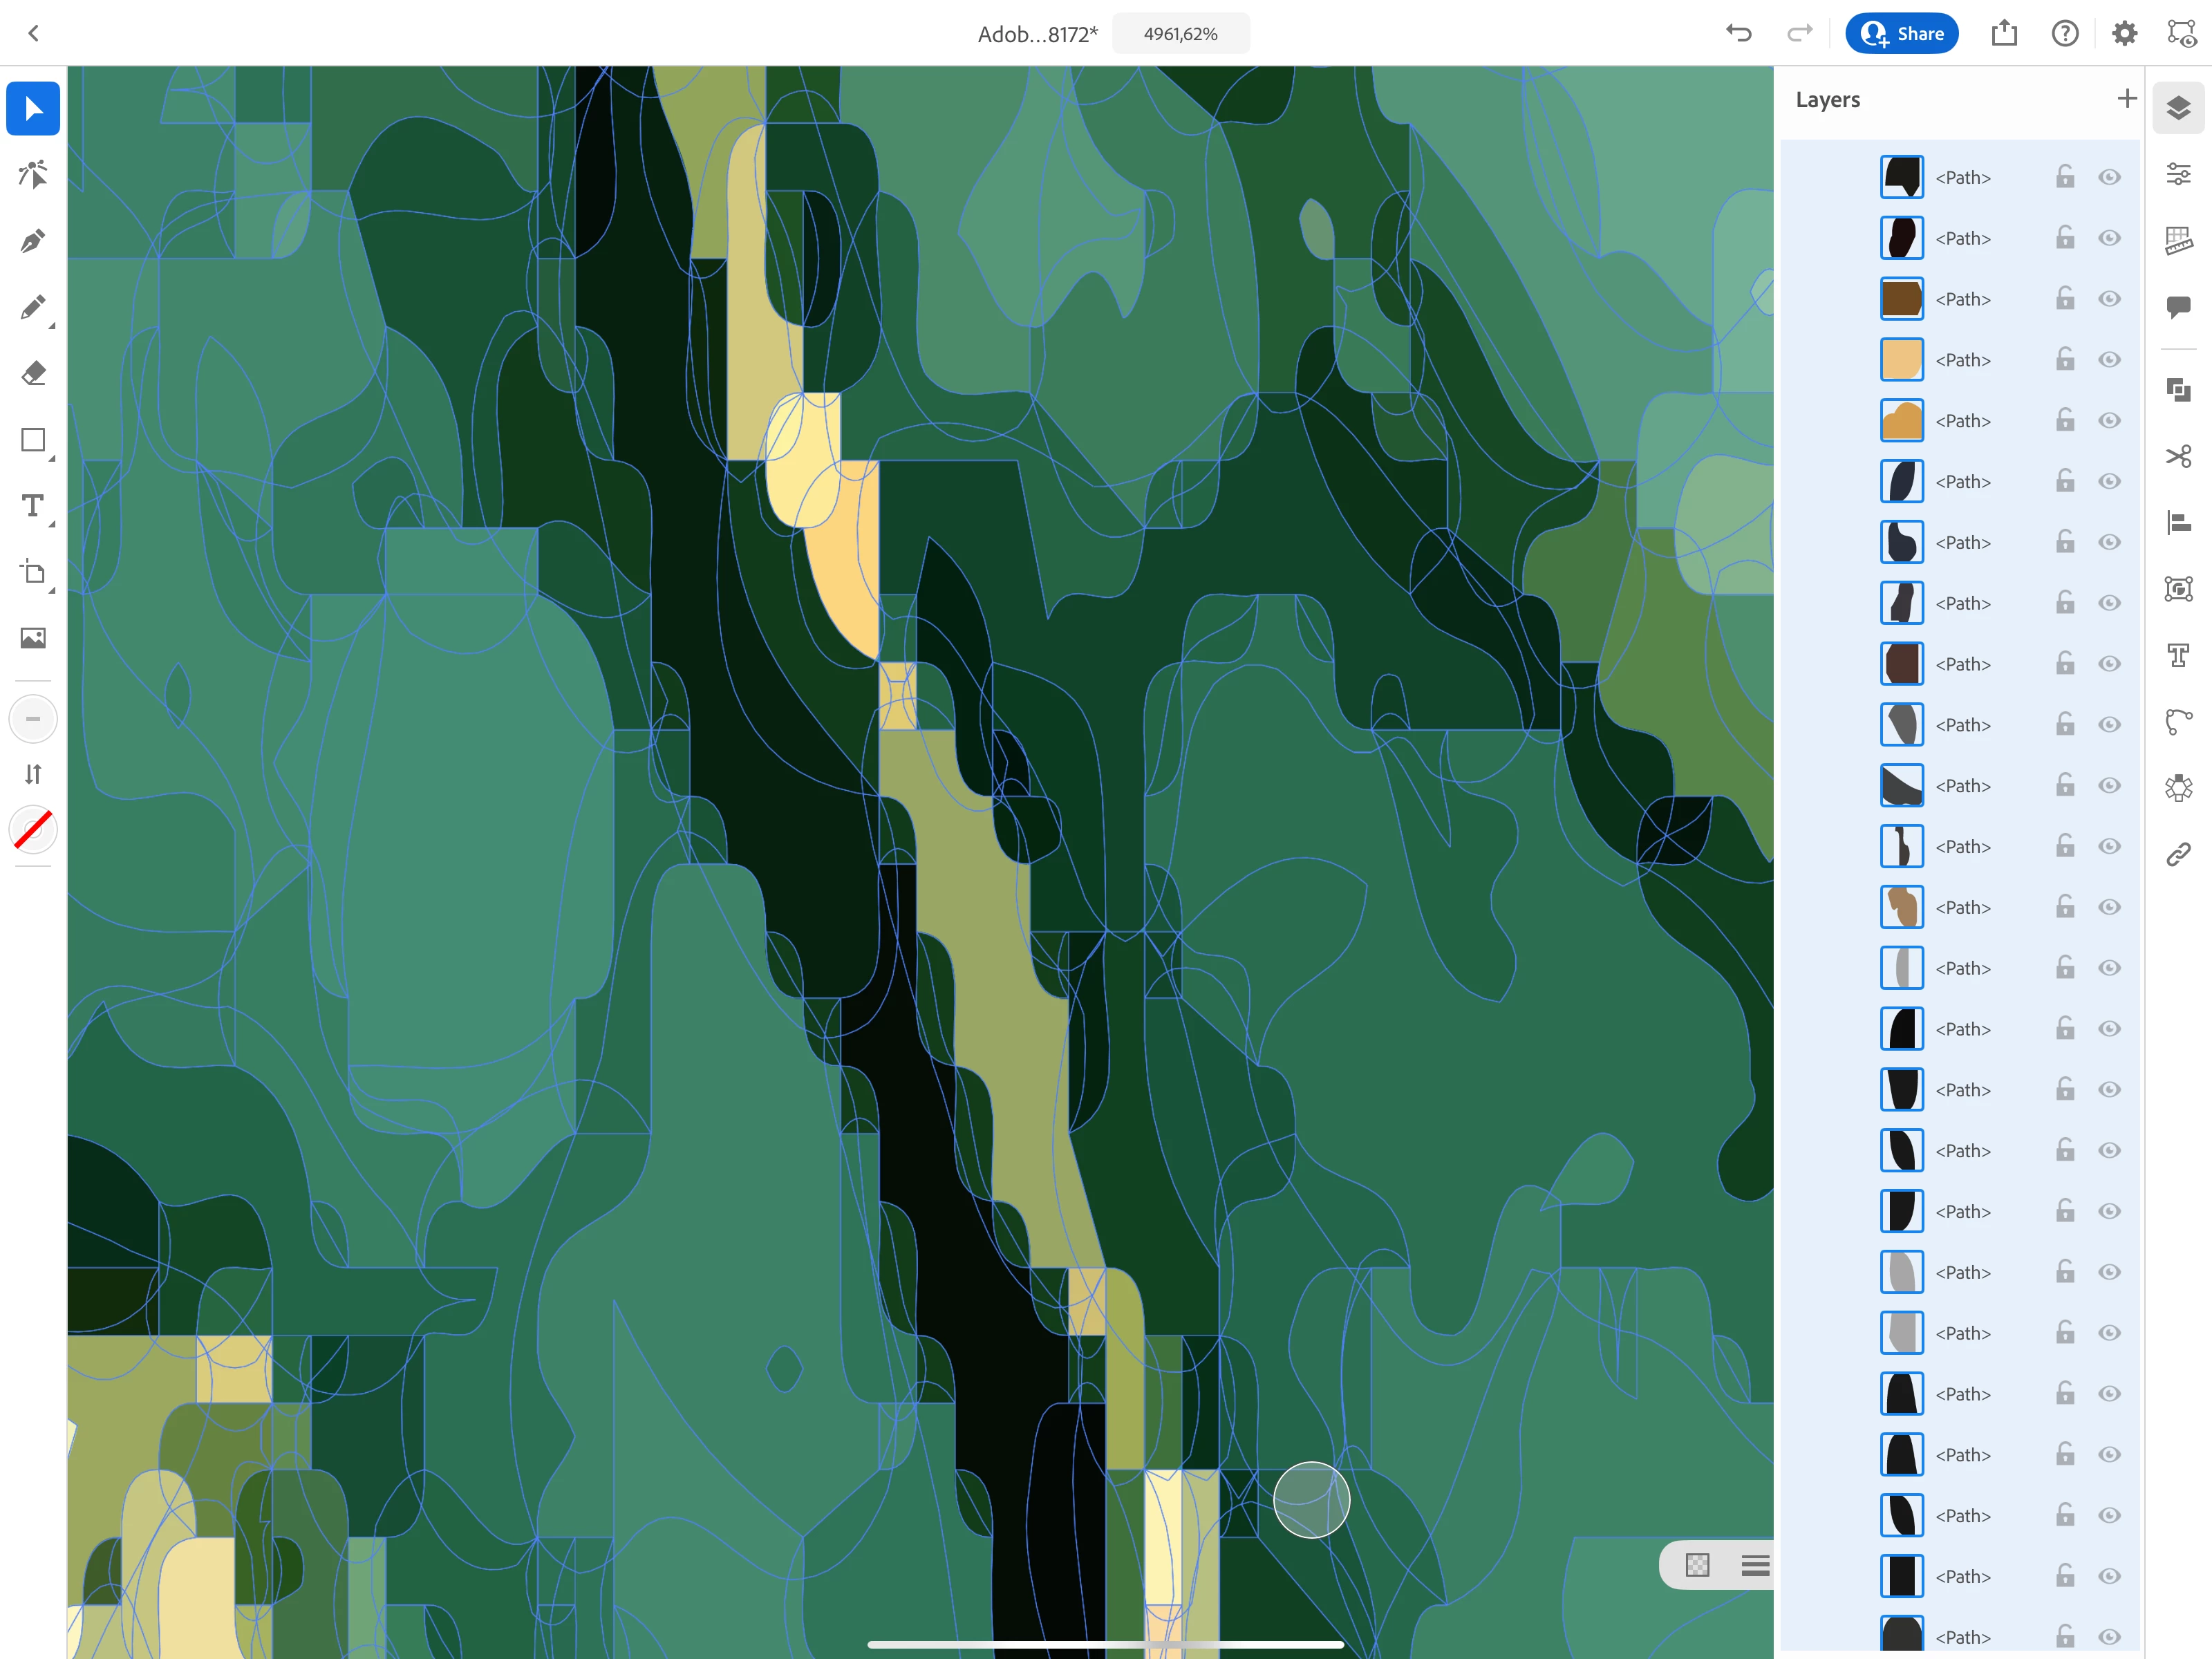This screenshot has height=1659, width=2212.
Task: Open the Help menu
Action: pyautogui.click(x=2065, y=33)
